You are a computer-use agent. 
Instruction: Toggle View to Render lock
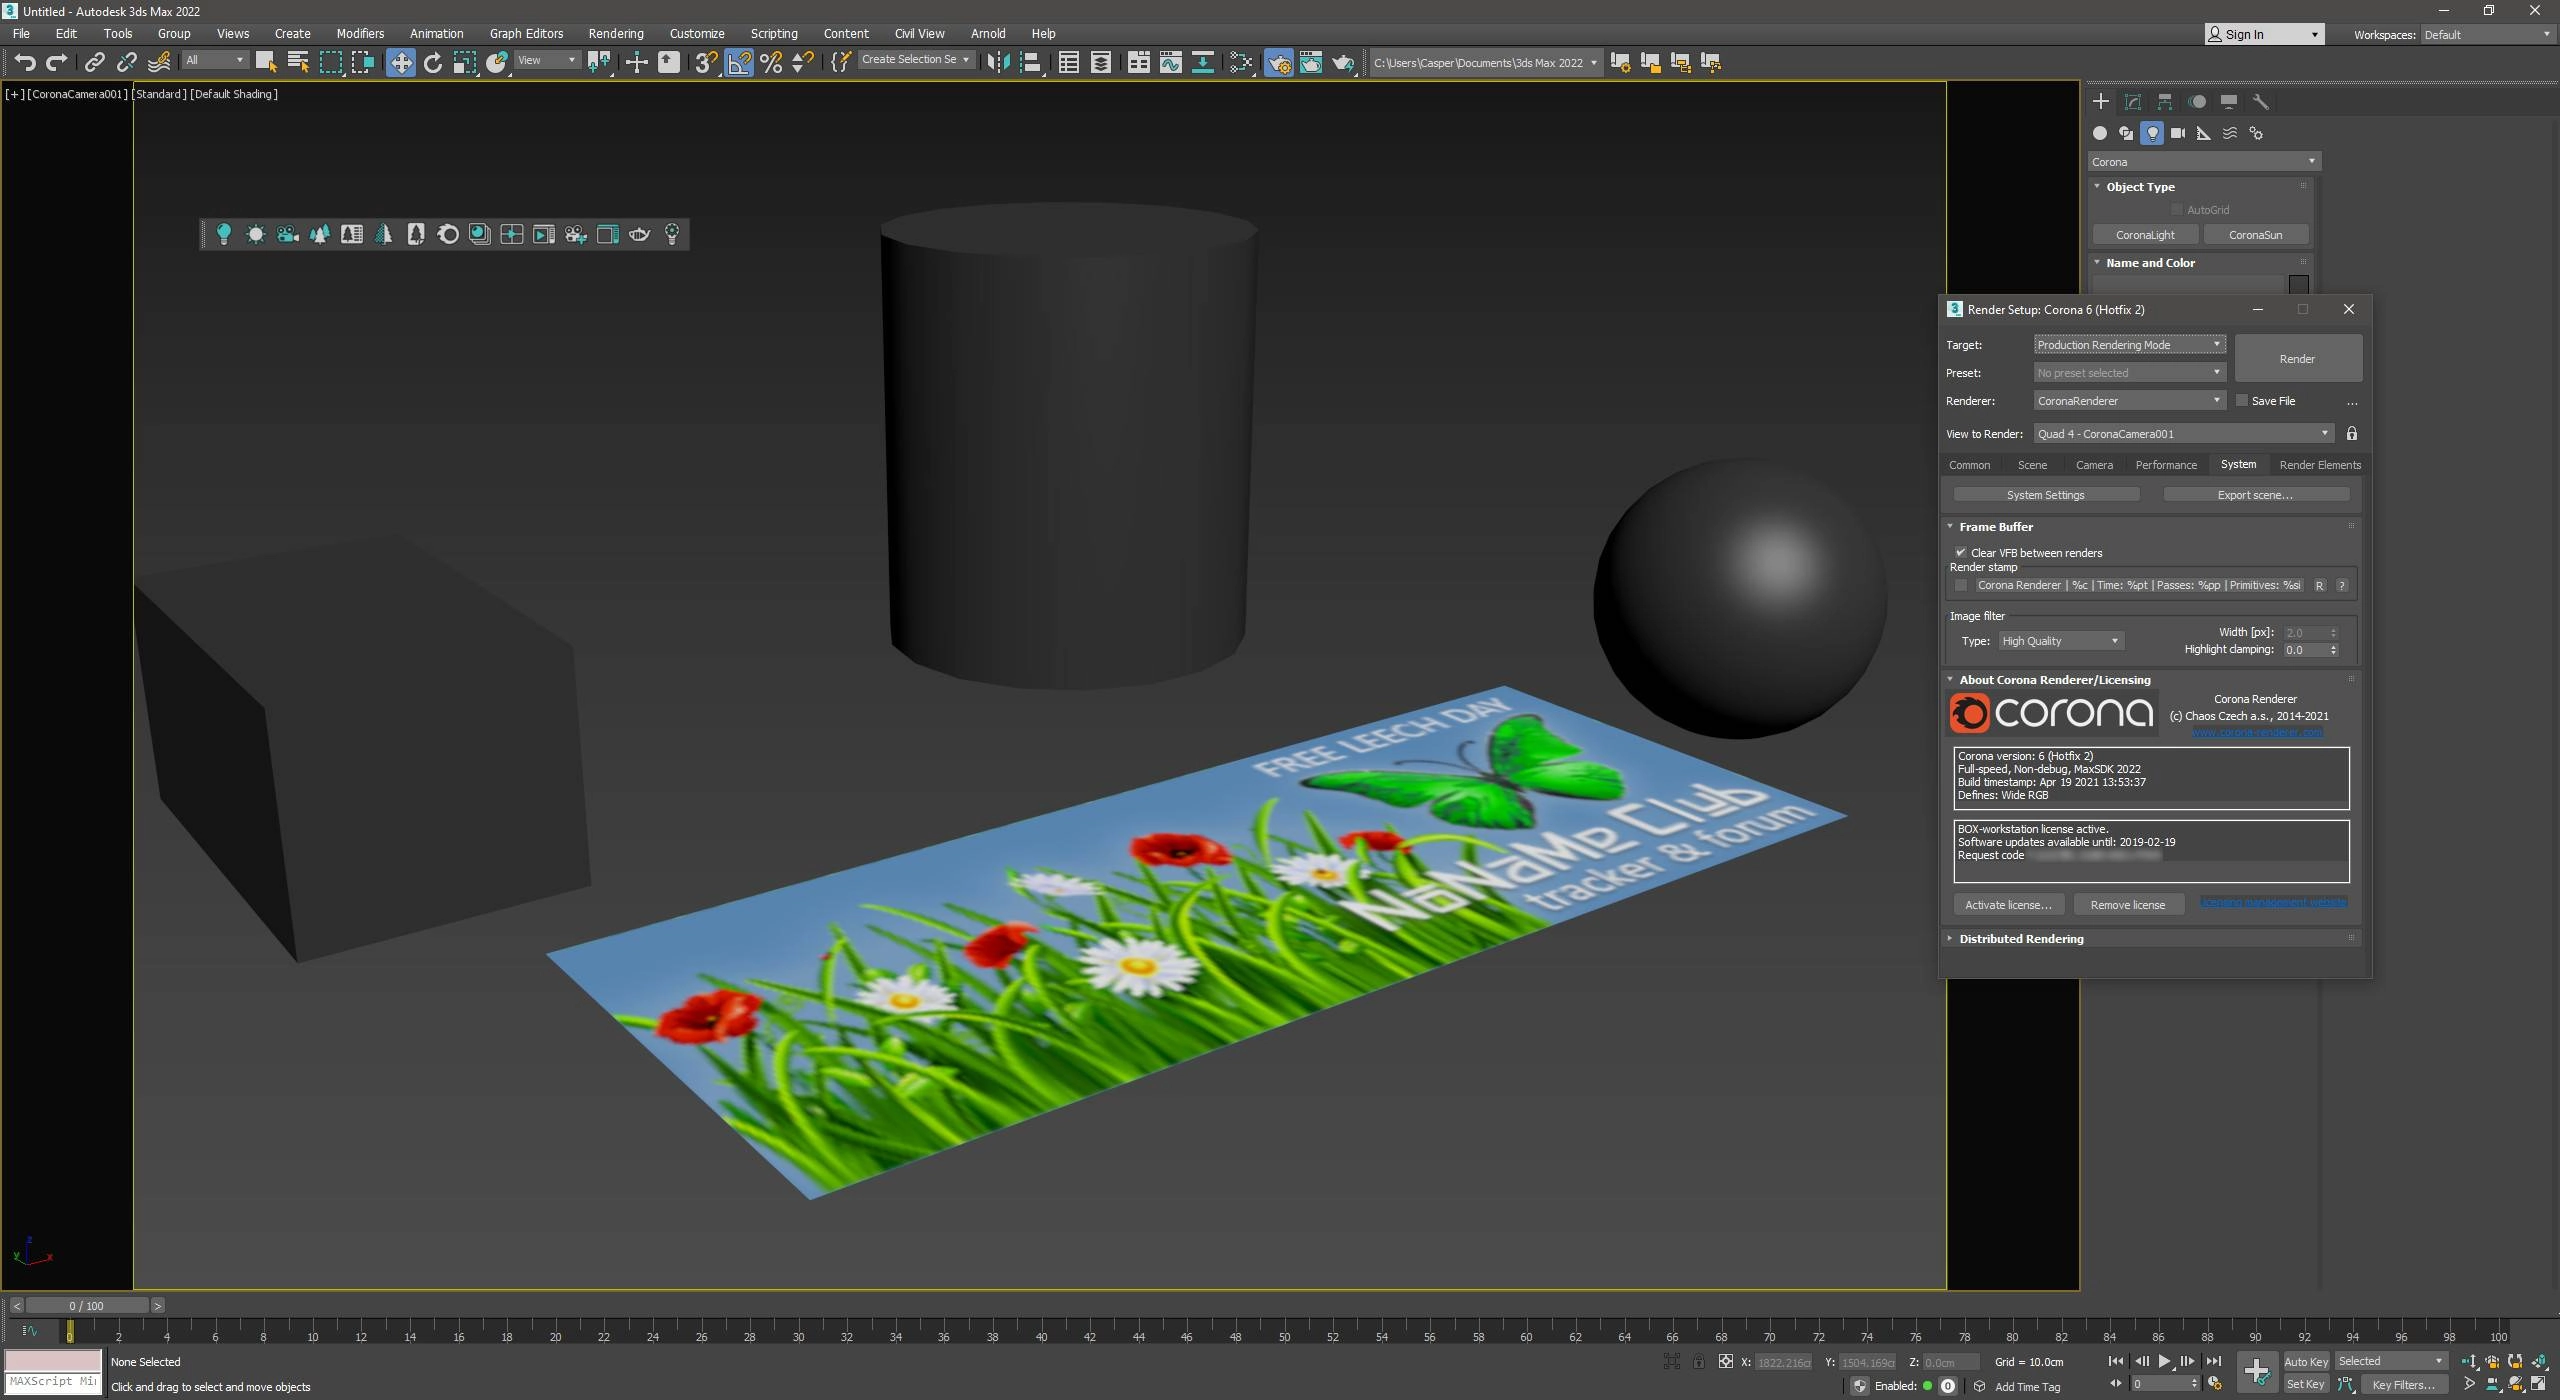pyautogui.click(x=2352, y=434)
